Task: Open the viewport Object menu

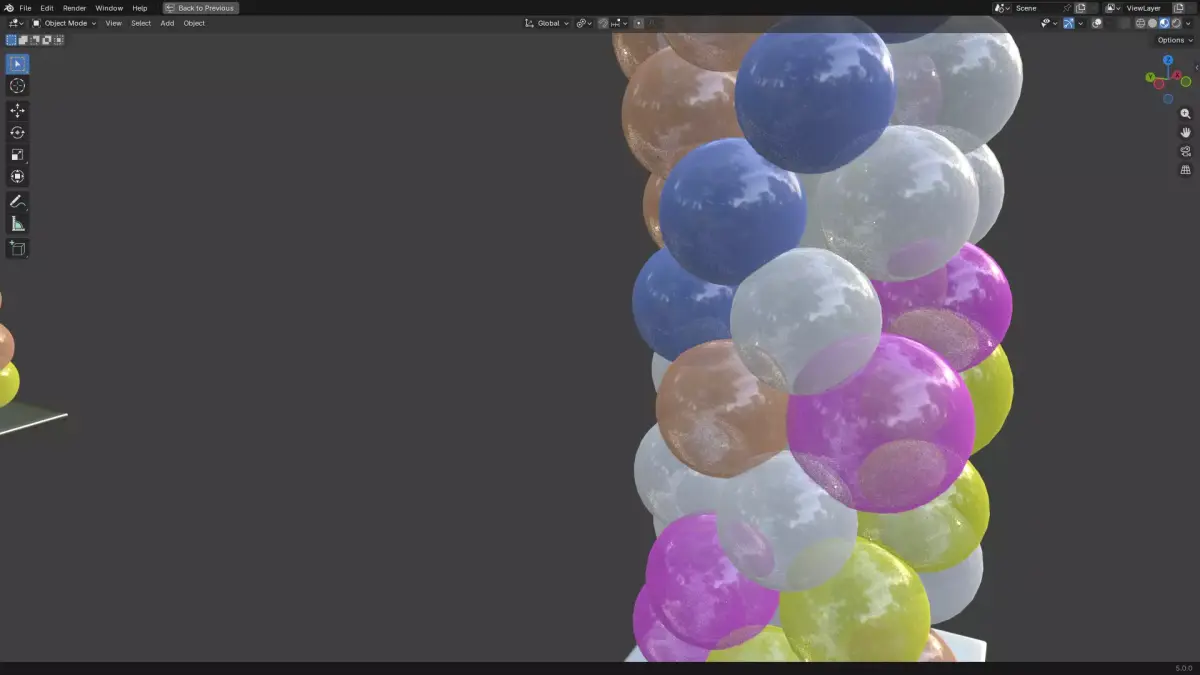Action: 194,23
